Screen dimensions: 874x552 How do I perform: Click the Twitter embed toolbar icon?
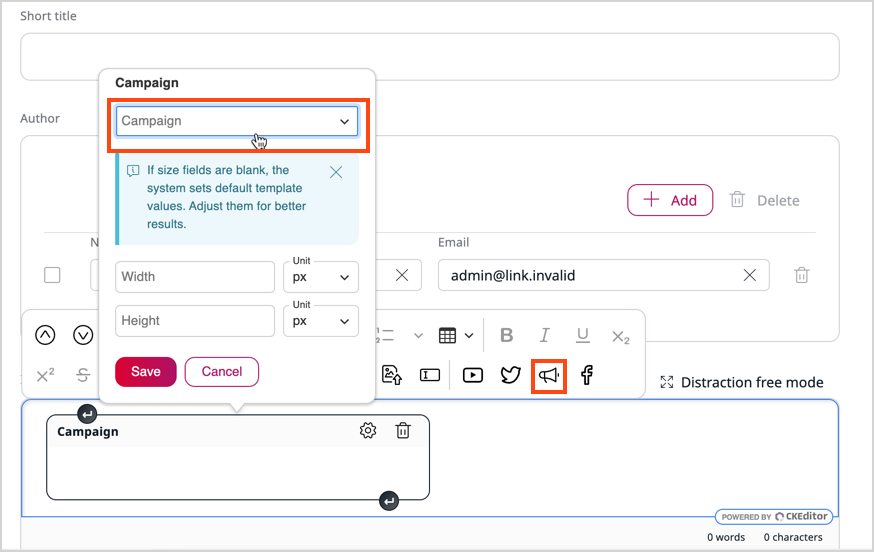511,375
